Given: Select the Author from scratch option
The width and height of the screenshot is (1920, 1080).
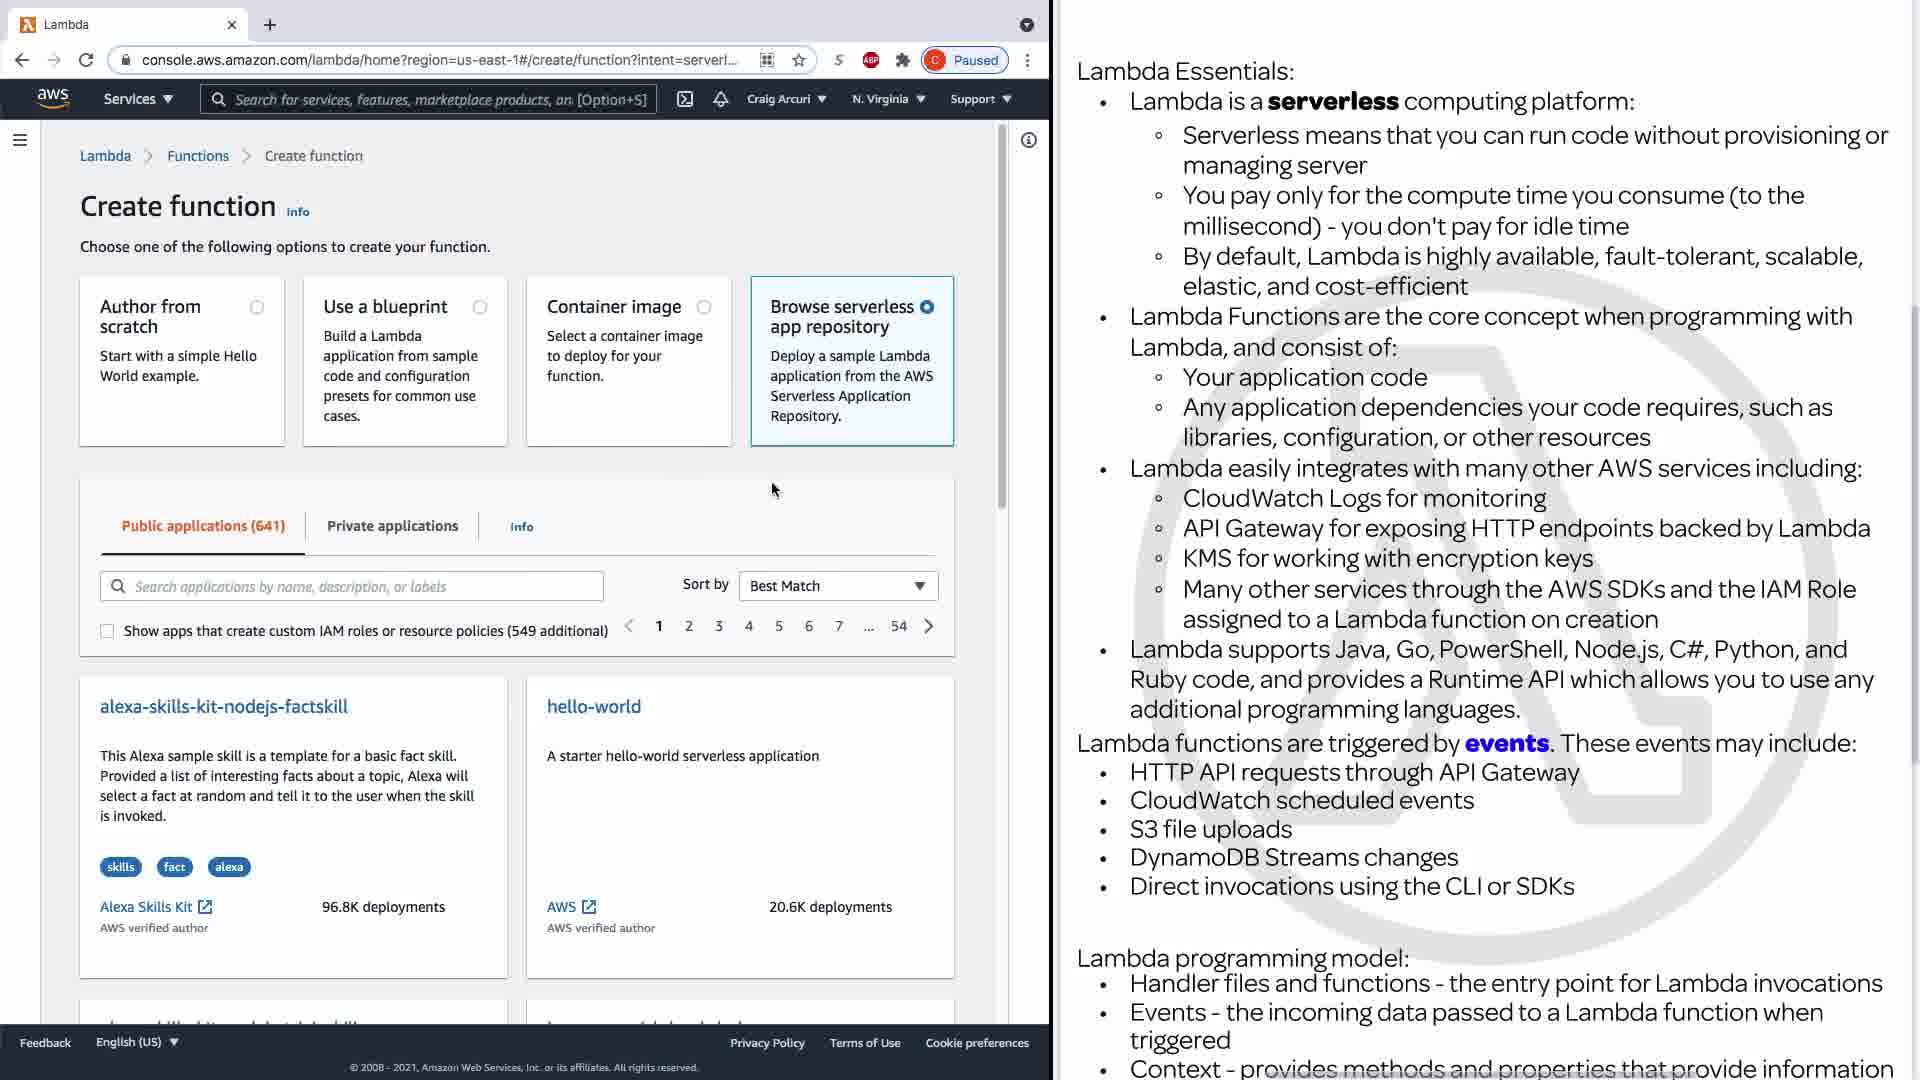Looking at the screenshot, I should point(257,307).
